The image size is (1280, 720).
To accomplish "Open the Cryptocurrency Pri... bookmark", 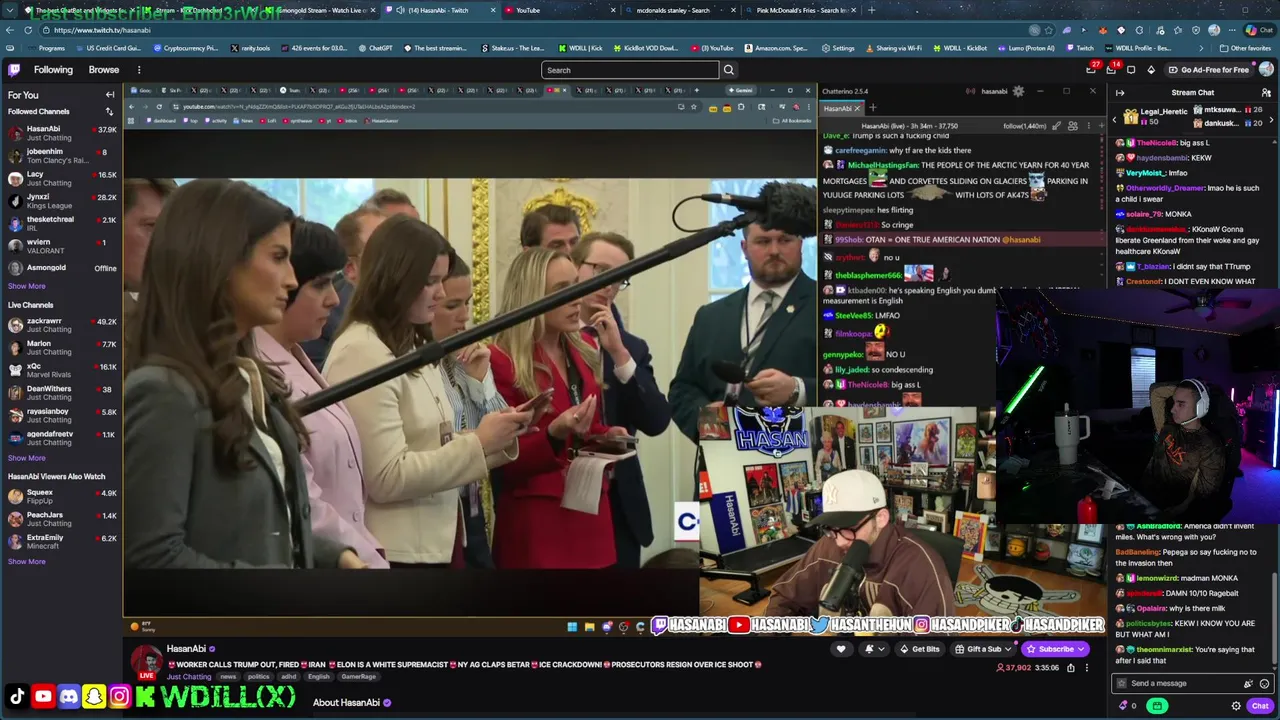I will tap(185, 48).
